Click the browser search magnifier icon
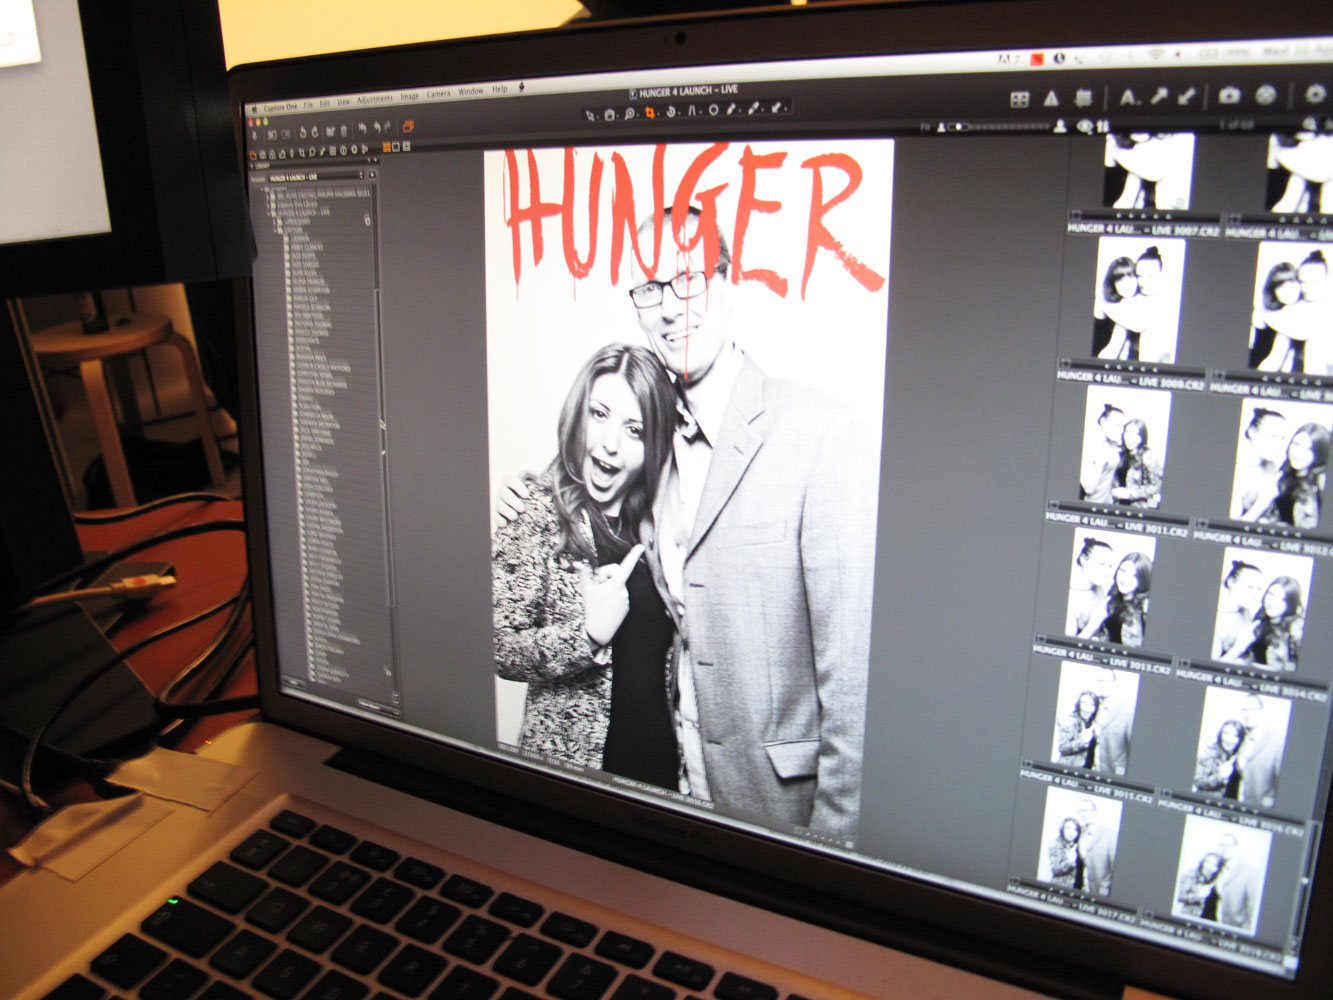1333x1000 pixels. pos(1309,124)
